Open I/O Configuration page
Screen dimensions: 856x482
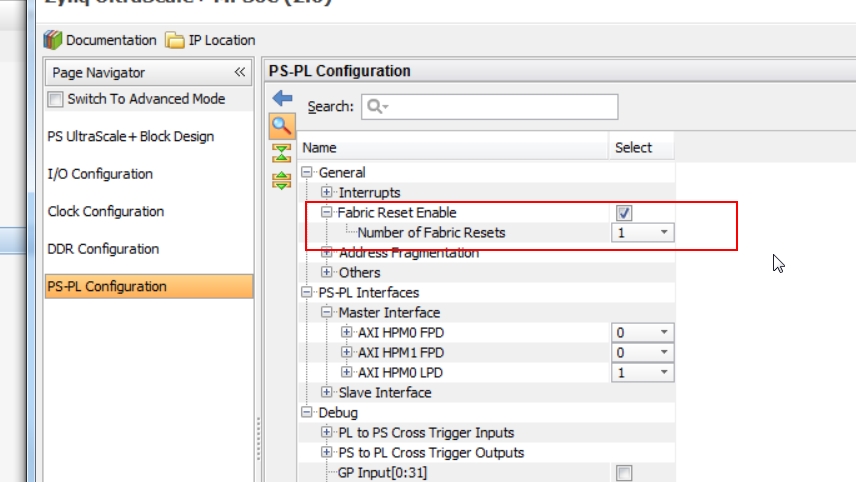click(100, 174)
